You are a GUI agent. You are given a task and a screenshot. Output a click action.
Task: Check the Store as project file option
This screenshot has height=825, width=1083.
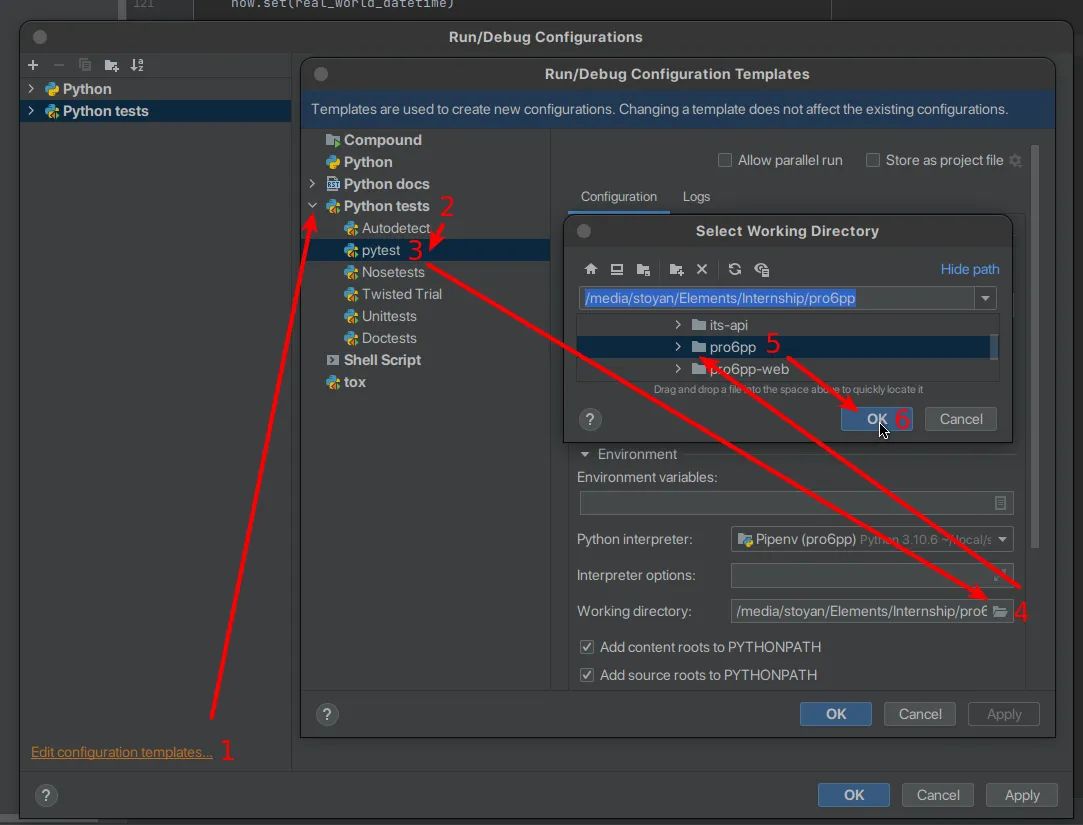[873, 160]
